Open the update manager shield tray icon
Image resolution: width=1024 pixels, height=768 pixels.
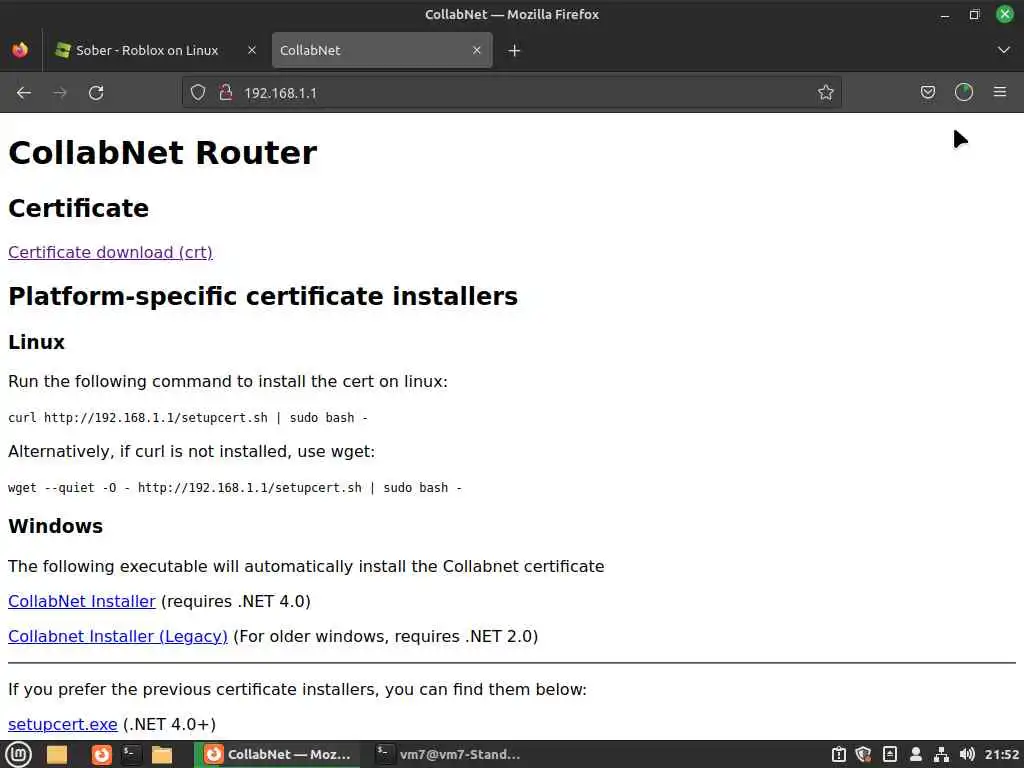[x=863, y=755]
